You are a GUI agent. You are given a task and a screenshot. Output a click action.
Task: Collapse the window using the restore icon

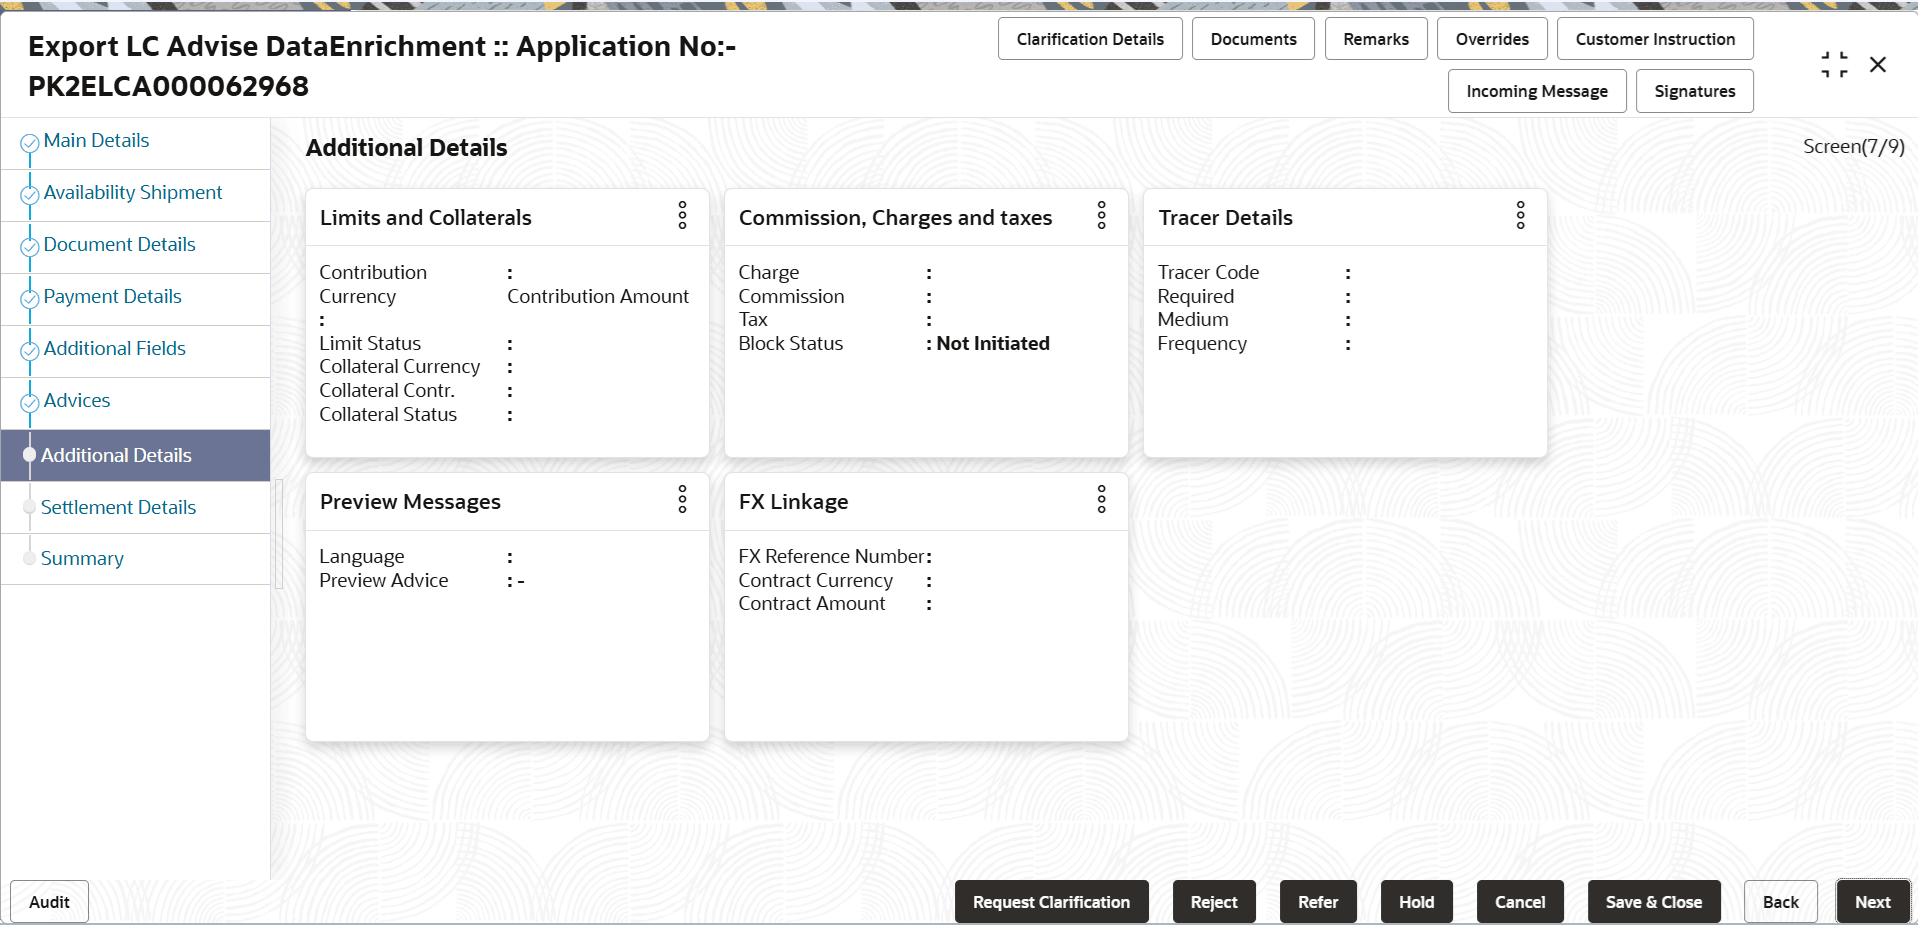click(x=1834, y=65)
